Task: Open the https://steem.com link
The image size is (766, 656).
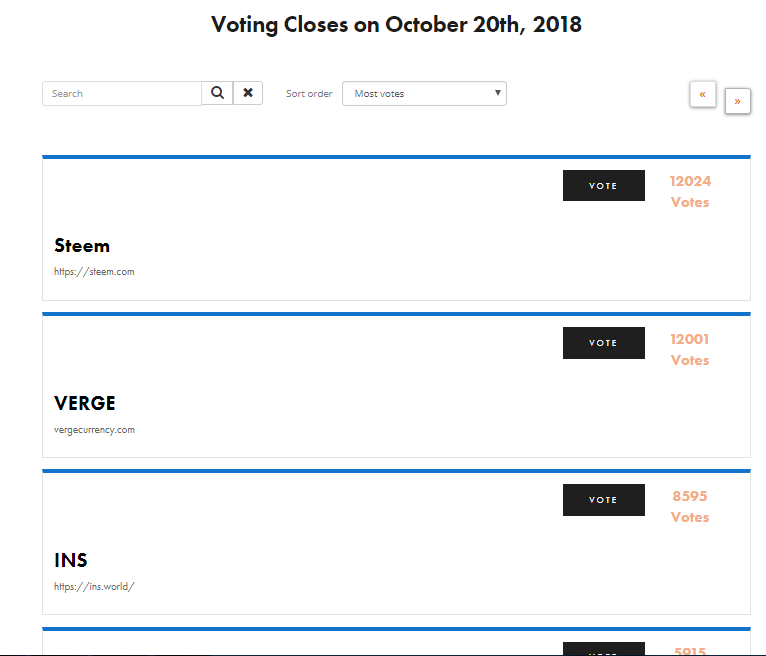Action: pos(94,272)
